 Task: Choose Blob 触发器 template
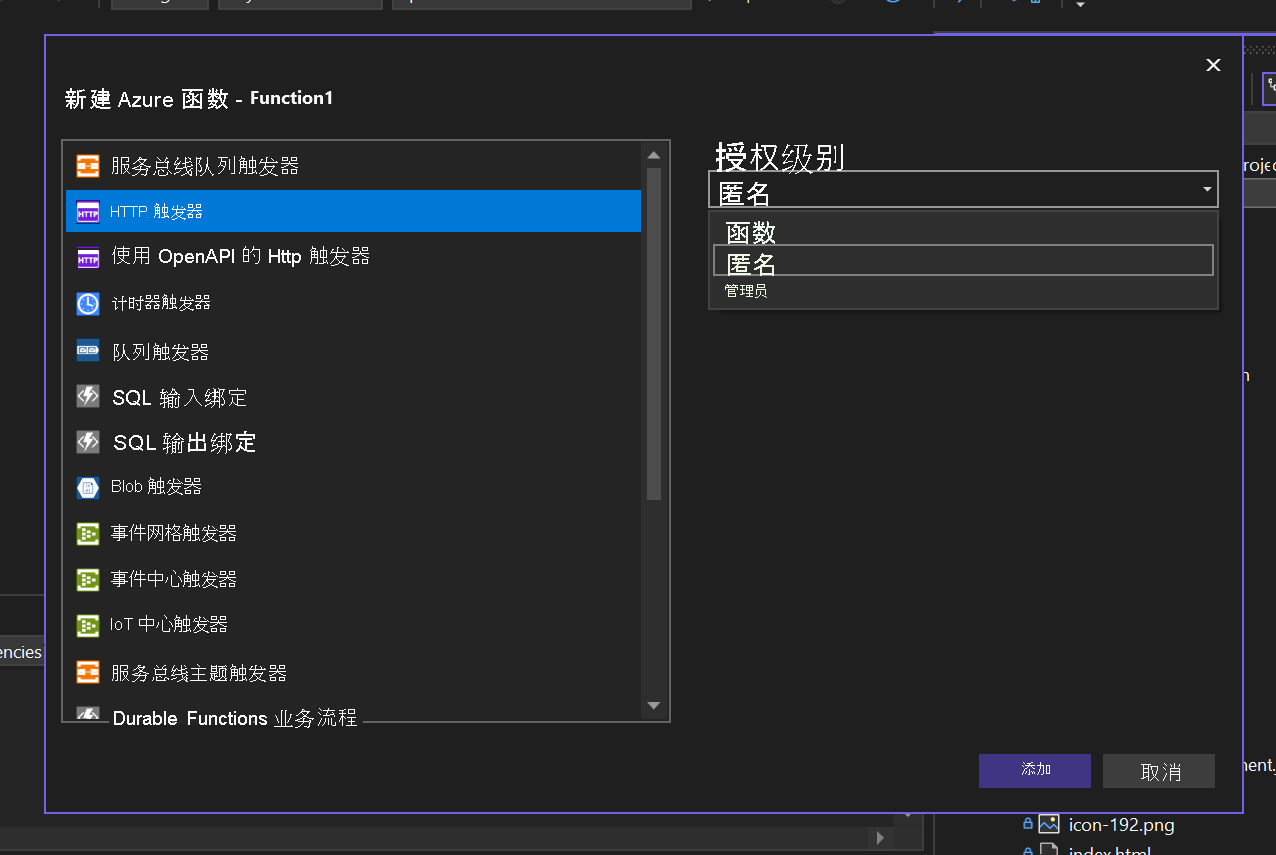(x=353, y=487)
